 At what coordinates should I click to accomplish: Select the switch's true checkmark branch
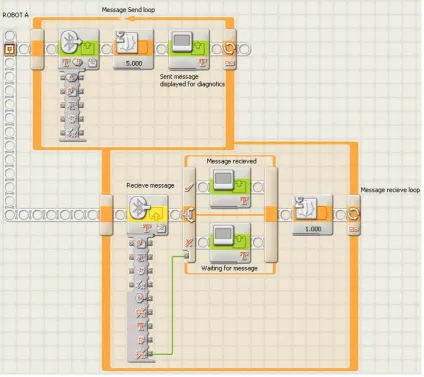coord(189,187)
